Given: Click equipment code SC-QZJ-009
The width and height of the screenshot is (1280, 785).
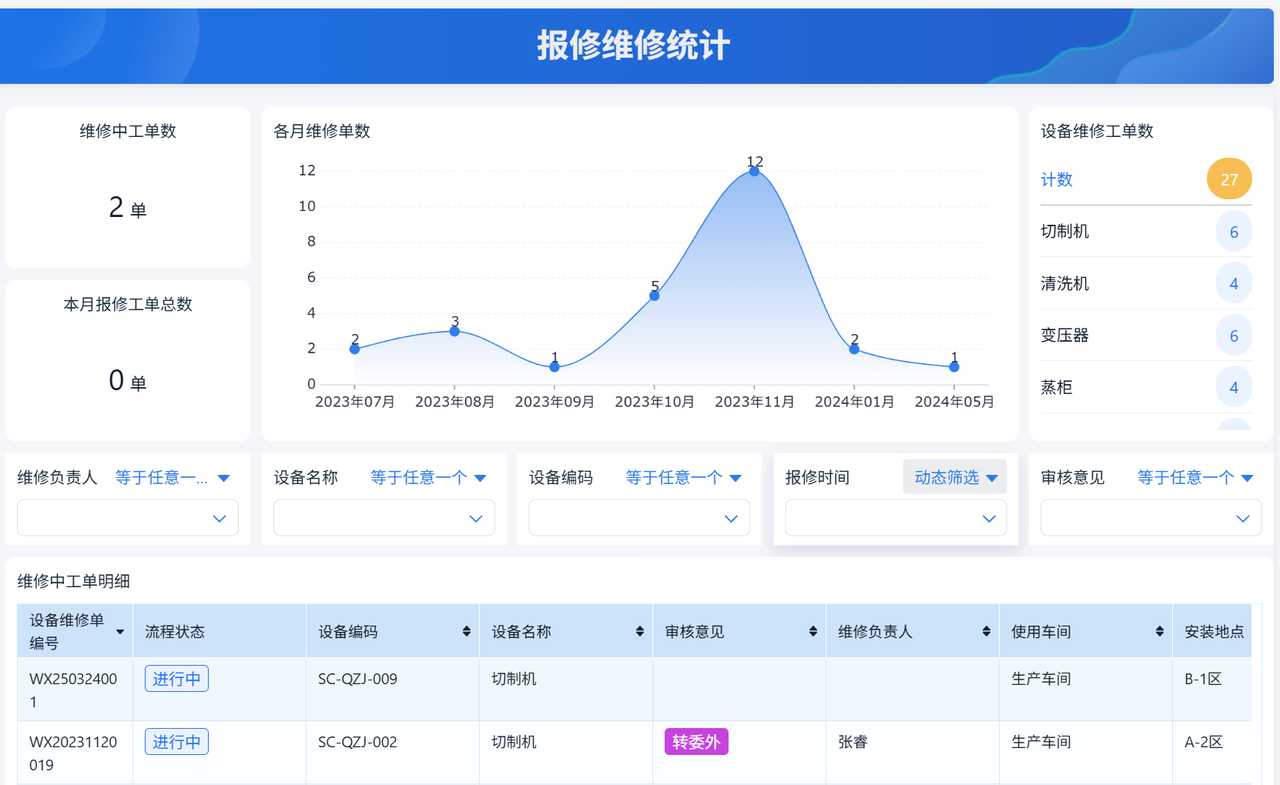Looking at the screenshot, I should pos(358,679).
